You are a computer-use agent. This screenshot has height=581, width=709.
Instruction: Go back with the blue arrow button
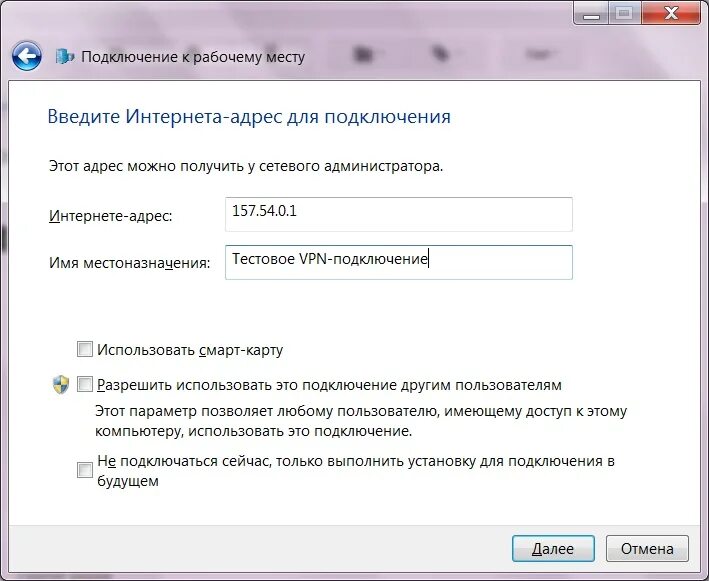(27, 56)
